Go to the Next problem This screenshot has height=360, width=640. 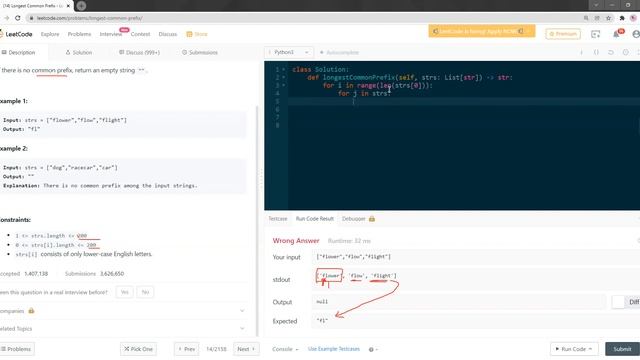pos(246,349)
